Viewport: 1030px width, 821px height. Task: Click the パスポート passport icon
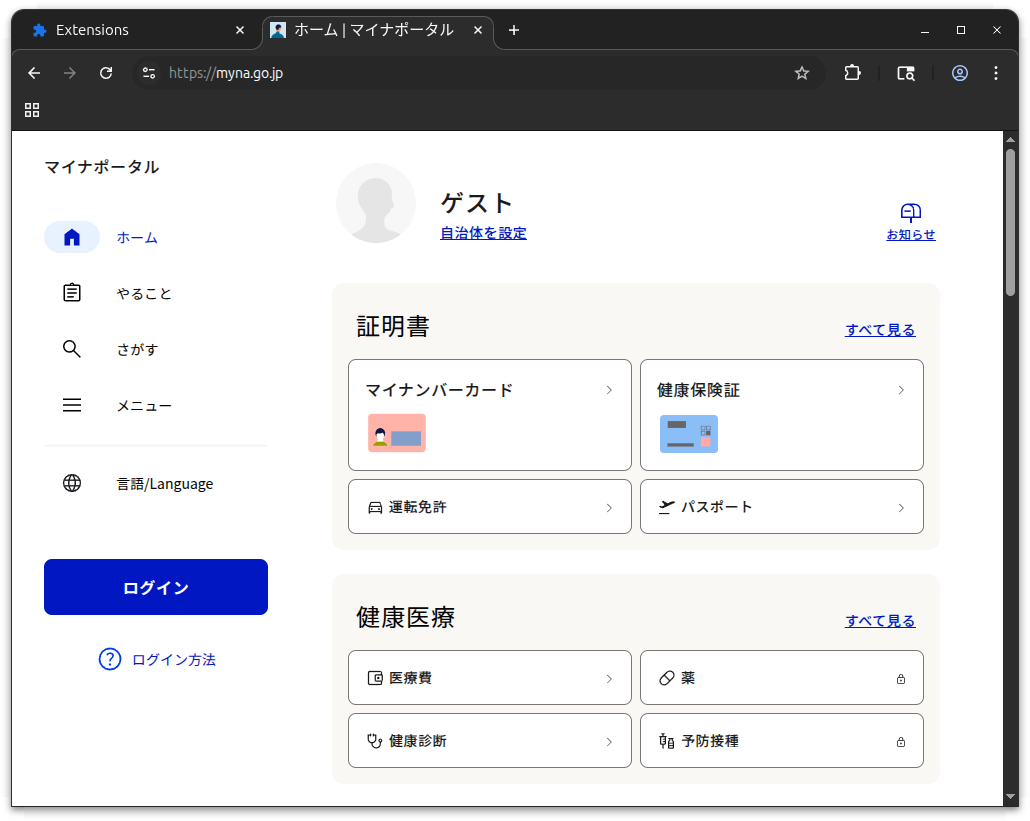point(667,506)
